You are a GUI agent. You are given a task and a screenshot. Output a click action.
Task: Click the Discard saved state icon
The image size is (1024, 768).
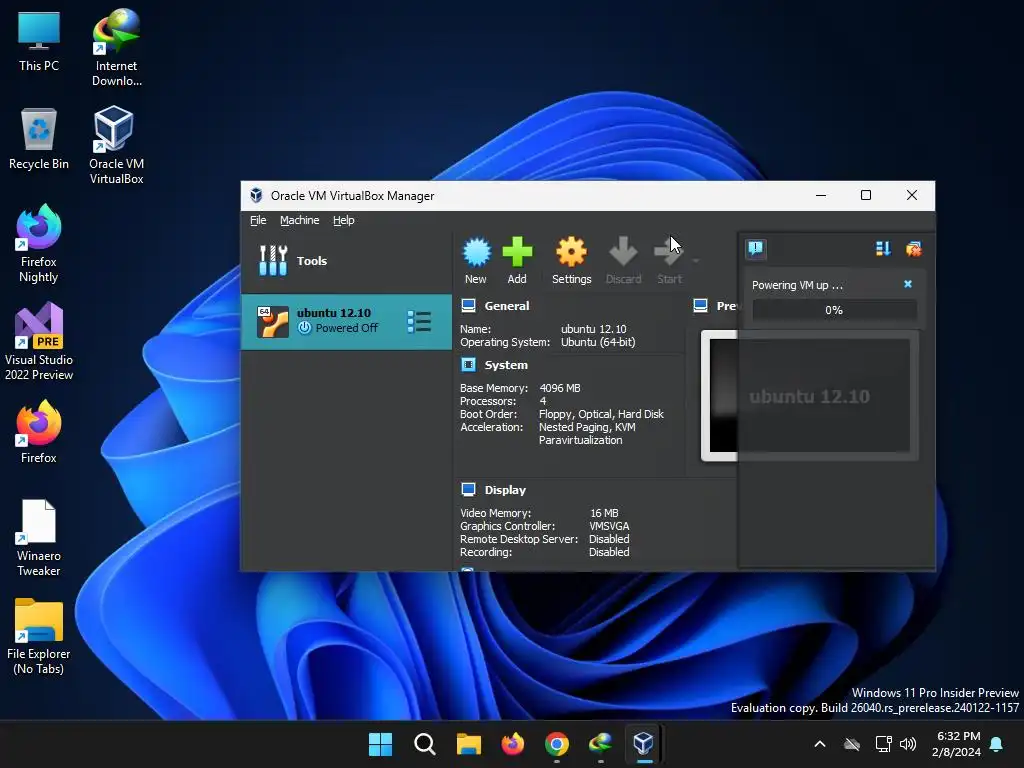[x=623, y=252]
